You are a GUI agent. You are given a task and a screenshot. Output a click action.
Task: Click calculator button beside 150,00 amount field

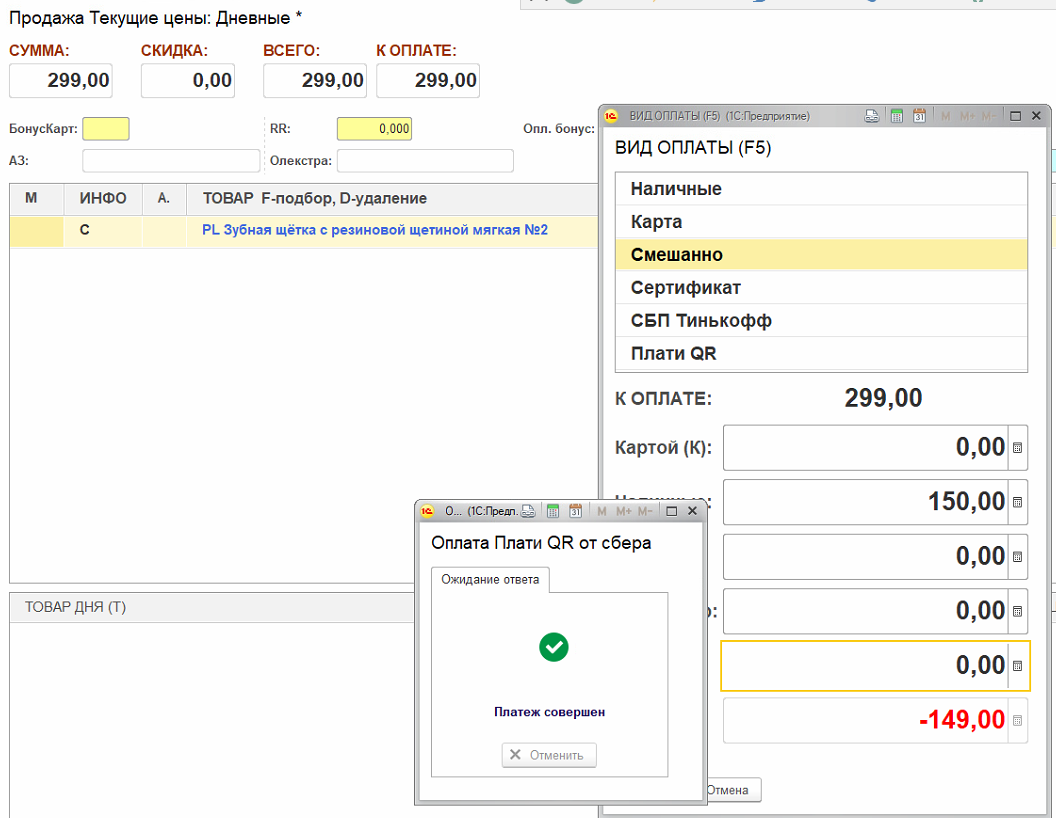click(1018, 502)
